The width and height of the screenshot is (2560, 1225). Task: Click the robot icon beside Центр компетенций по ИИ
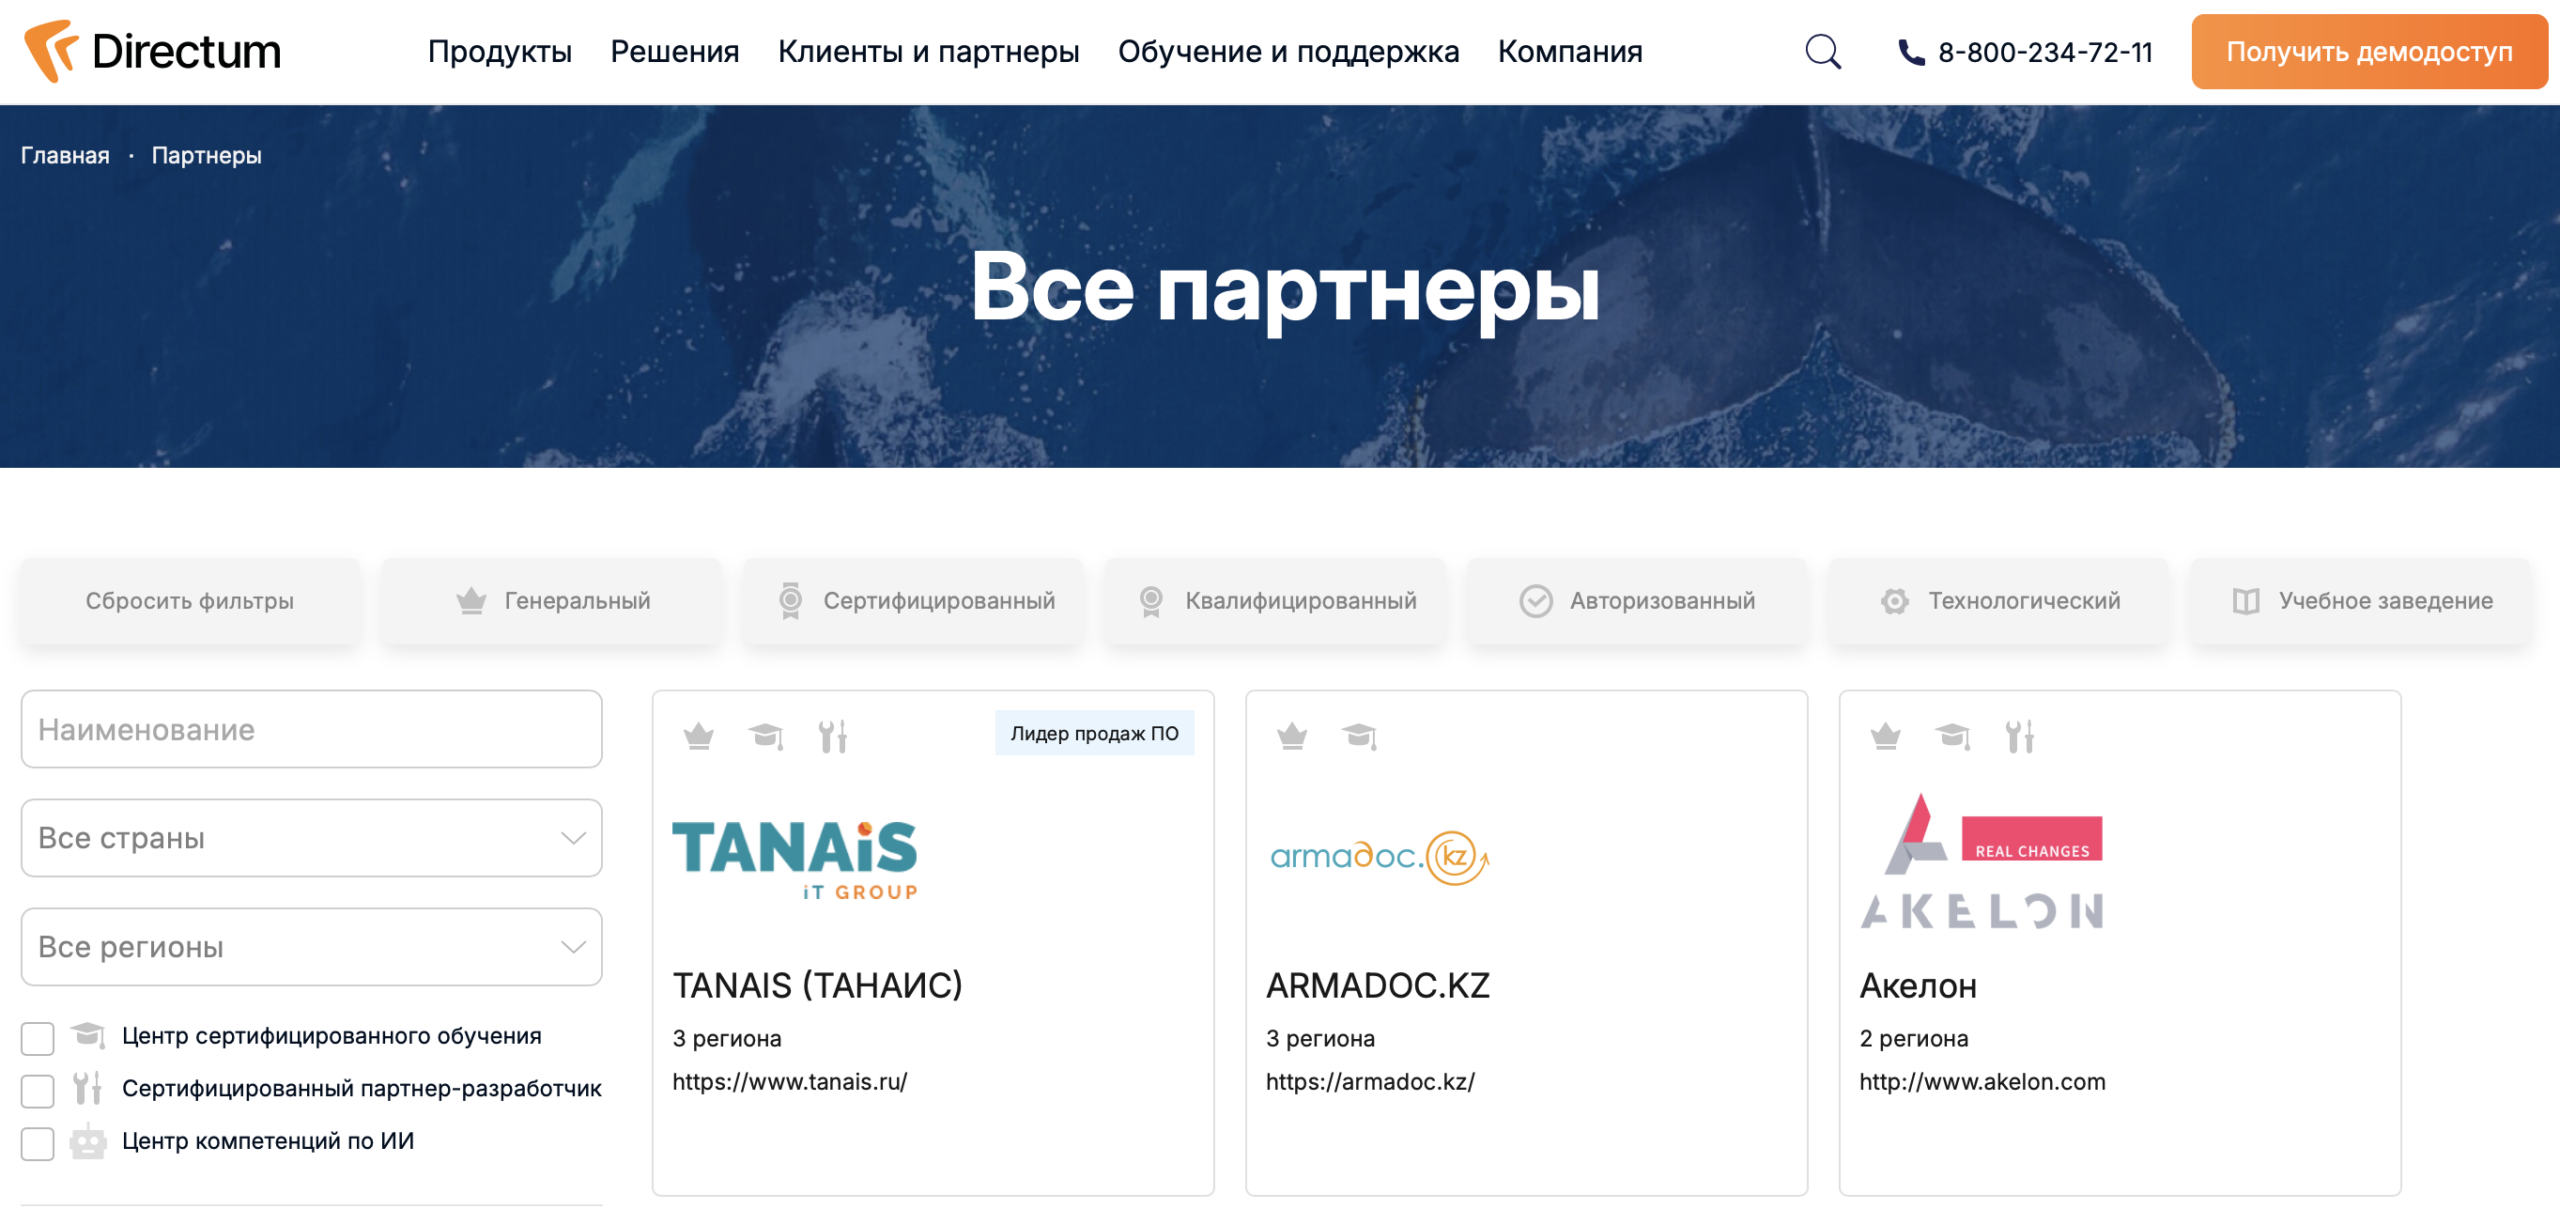(88, 1141)
